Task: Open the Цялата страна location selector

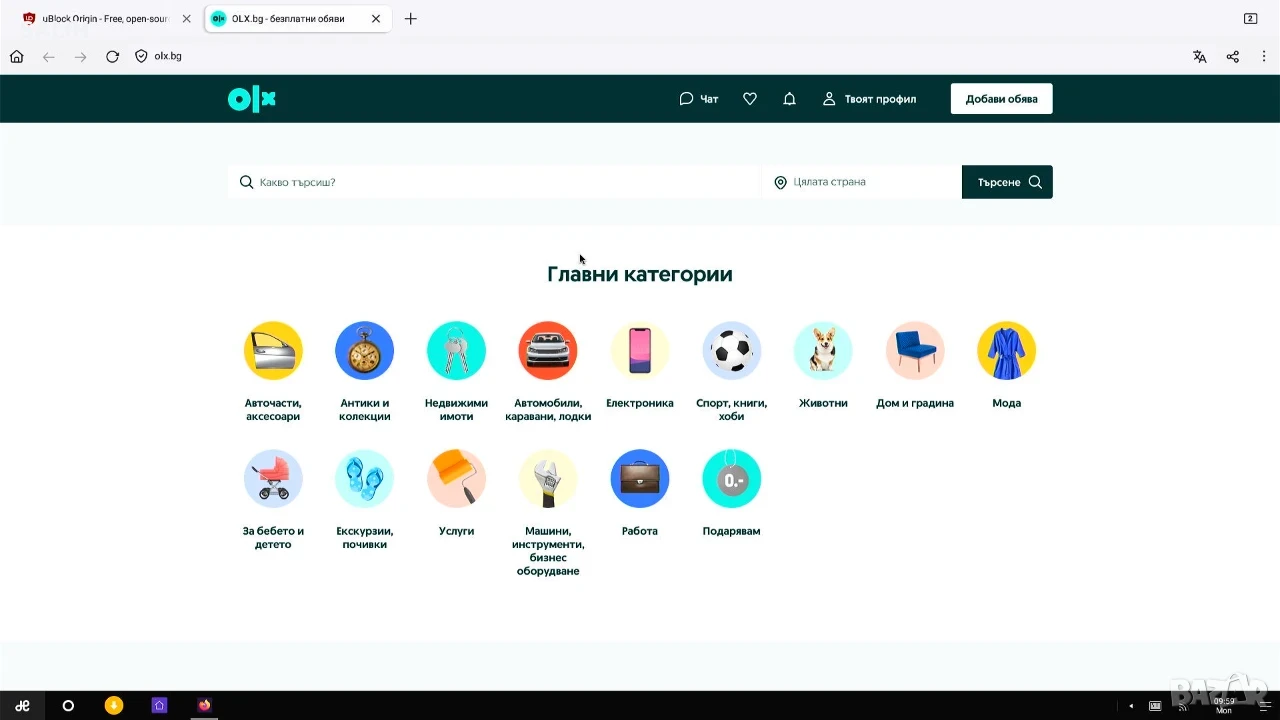Action: point(863,182)
